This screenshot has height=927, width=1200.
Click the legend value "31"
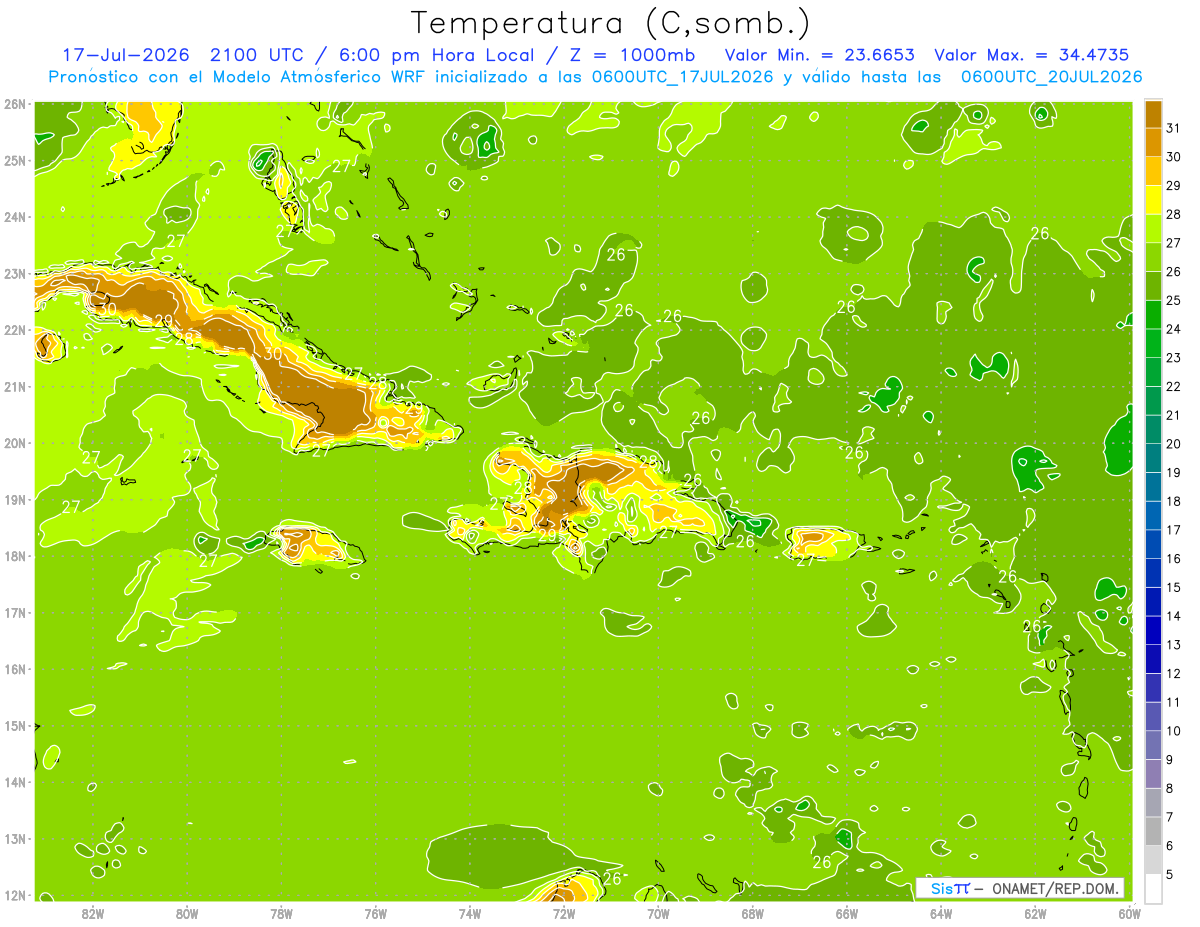[1173, 128]
